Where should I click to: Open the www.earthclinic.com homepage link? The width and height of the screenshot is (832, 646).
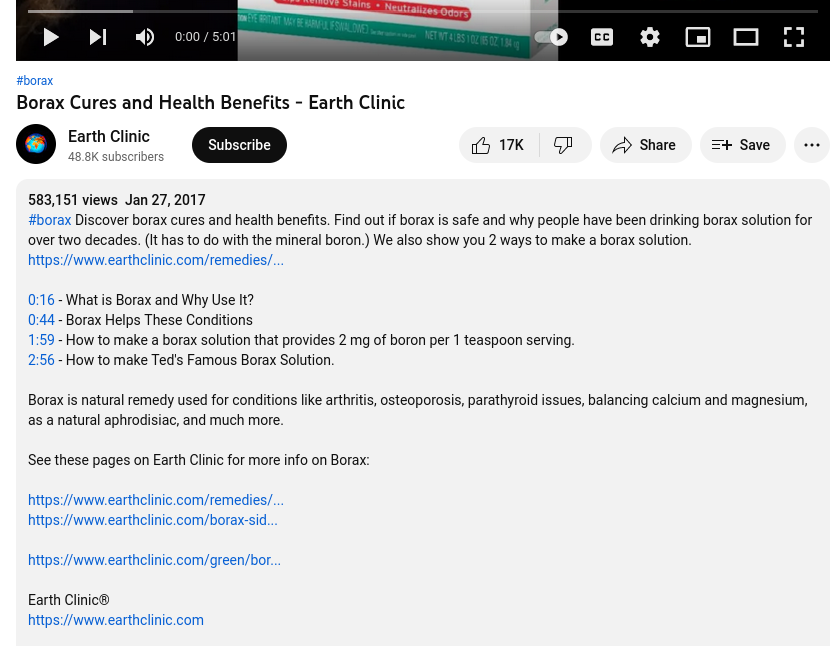116,620
